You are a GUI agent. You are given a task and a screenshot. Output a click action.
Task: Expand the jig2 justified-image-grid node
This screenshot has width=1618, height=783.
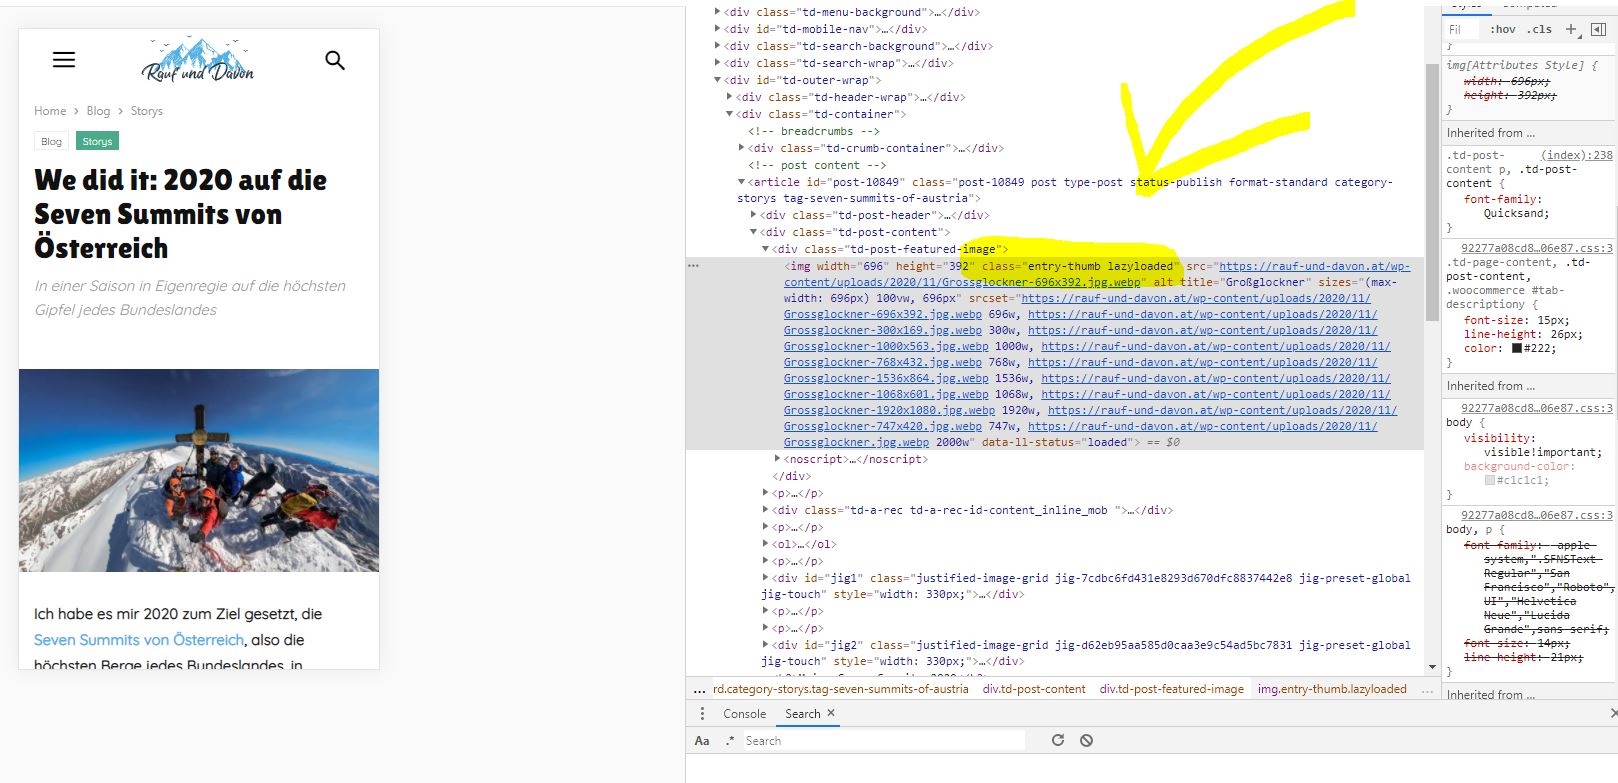[765, 645]
